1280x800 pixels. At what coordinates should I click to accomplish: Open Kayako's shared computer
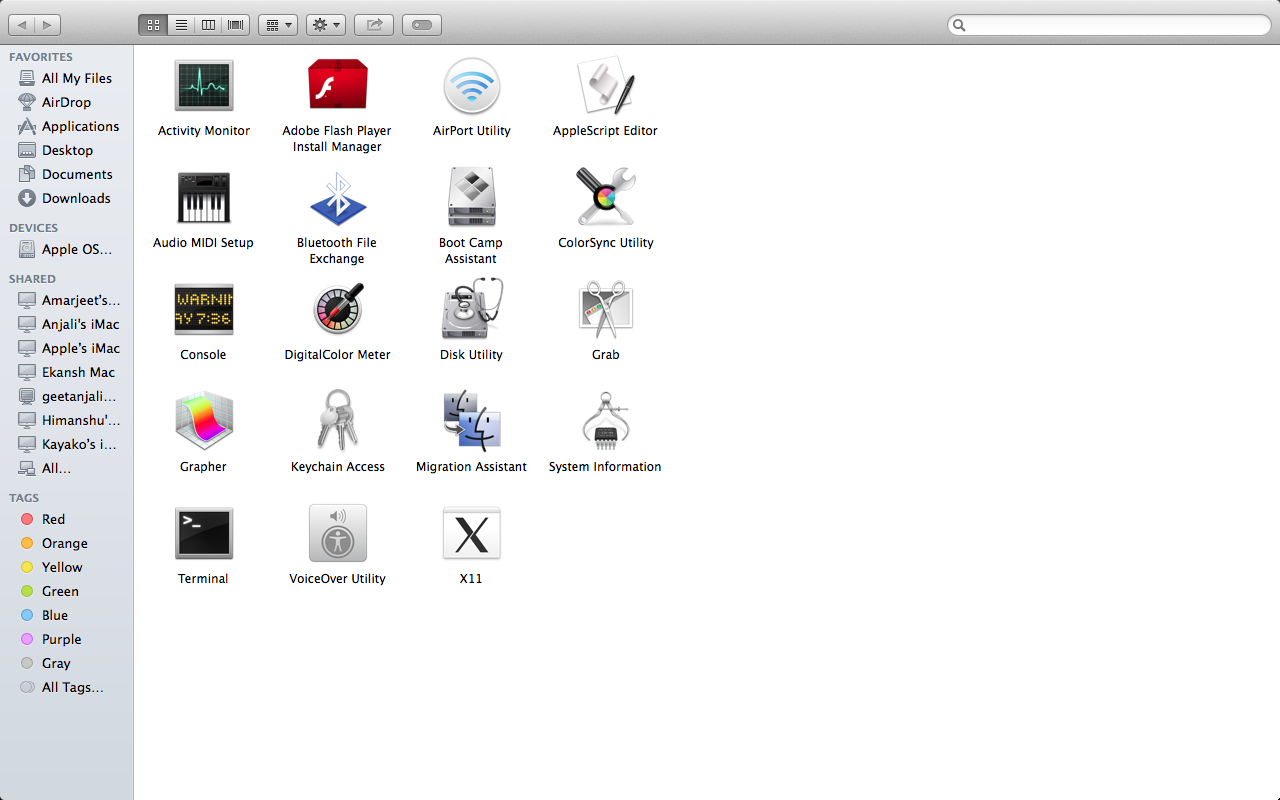[66, 444]
